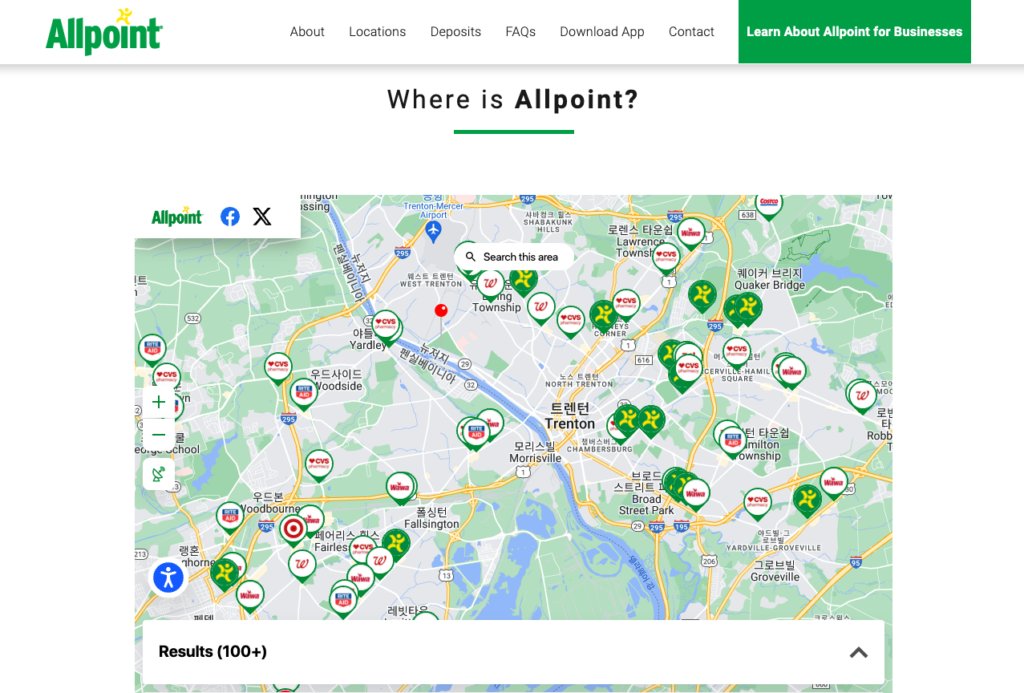The width and height of the screenshot is (1024, 693).
Task: Open the accessibility widget icon
Action: tap(168, 578)
